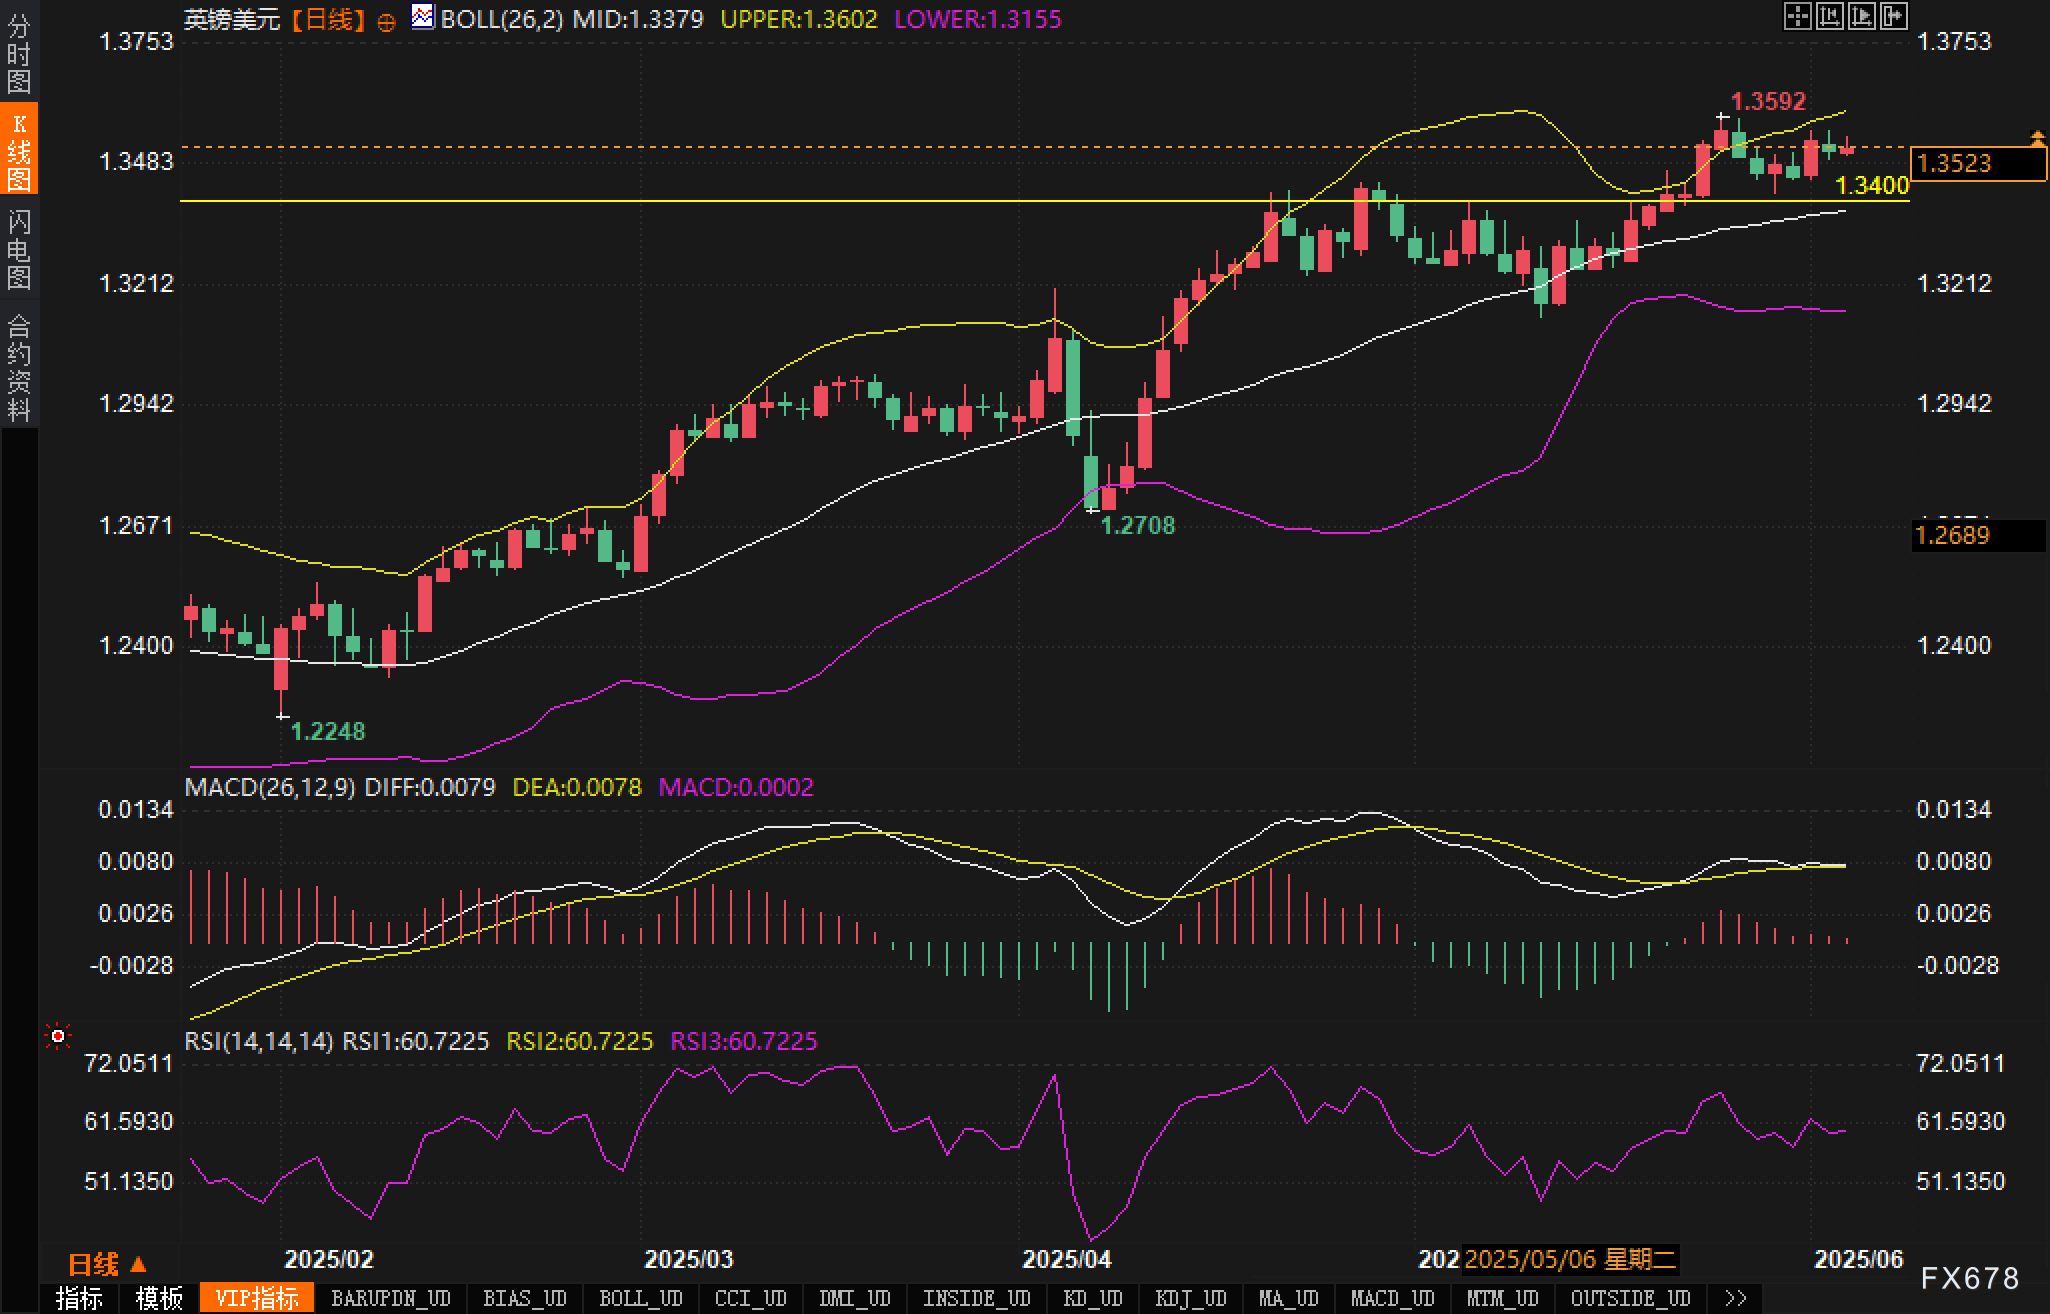Click the crosshair cursor icon top-right
The width and height of the screenshot is (2050, 1314).
pos(1797,16)
